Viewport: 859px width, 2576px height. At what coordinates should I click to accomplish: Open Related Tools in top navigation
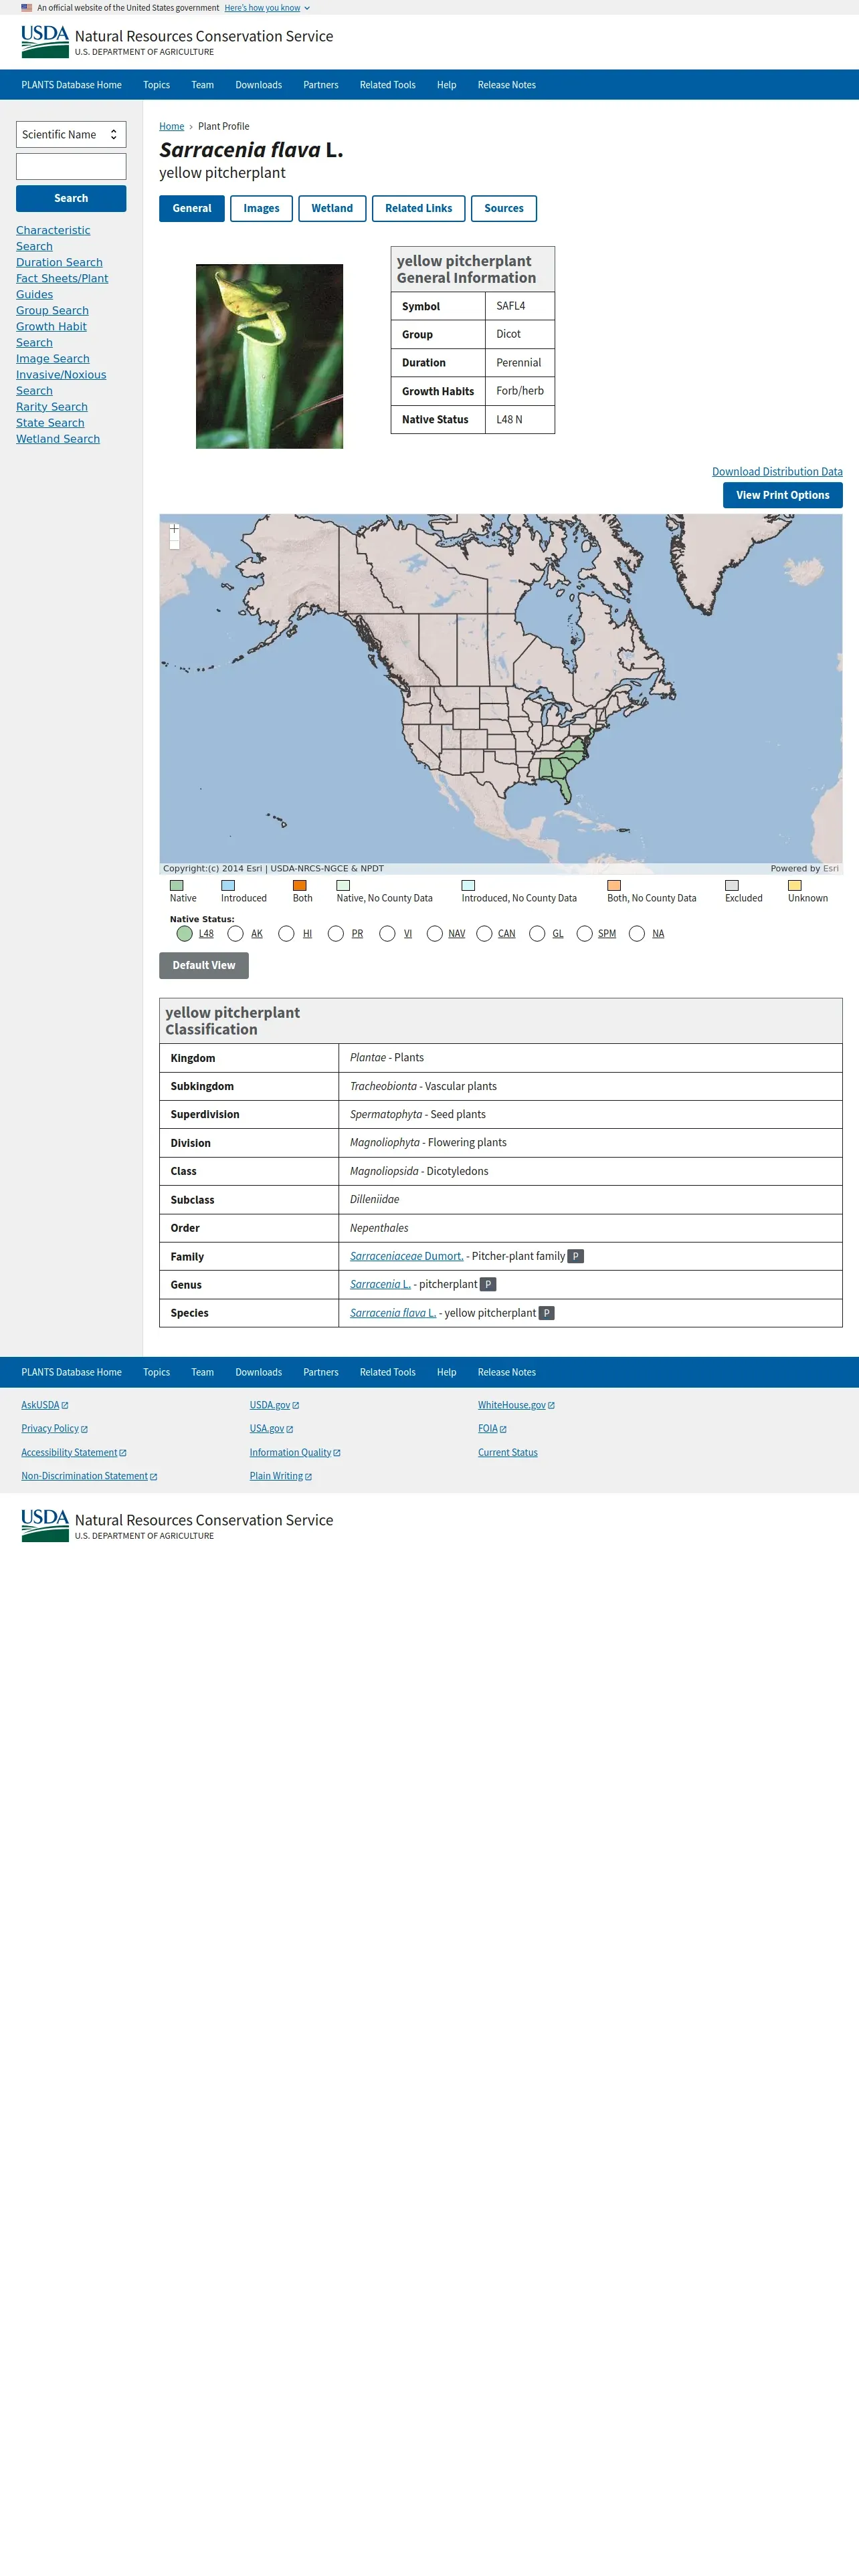tap(387, 85)
